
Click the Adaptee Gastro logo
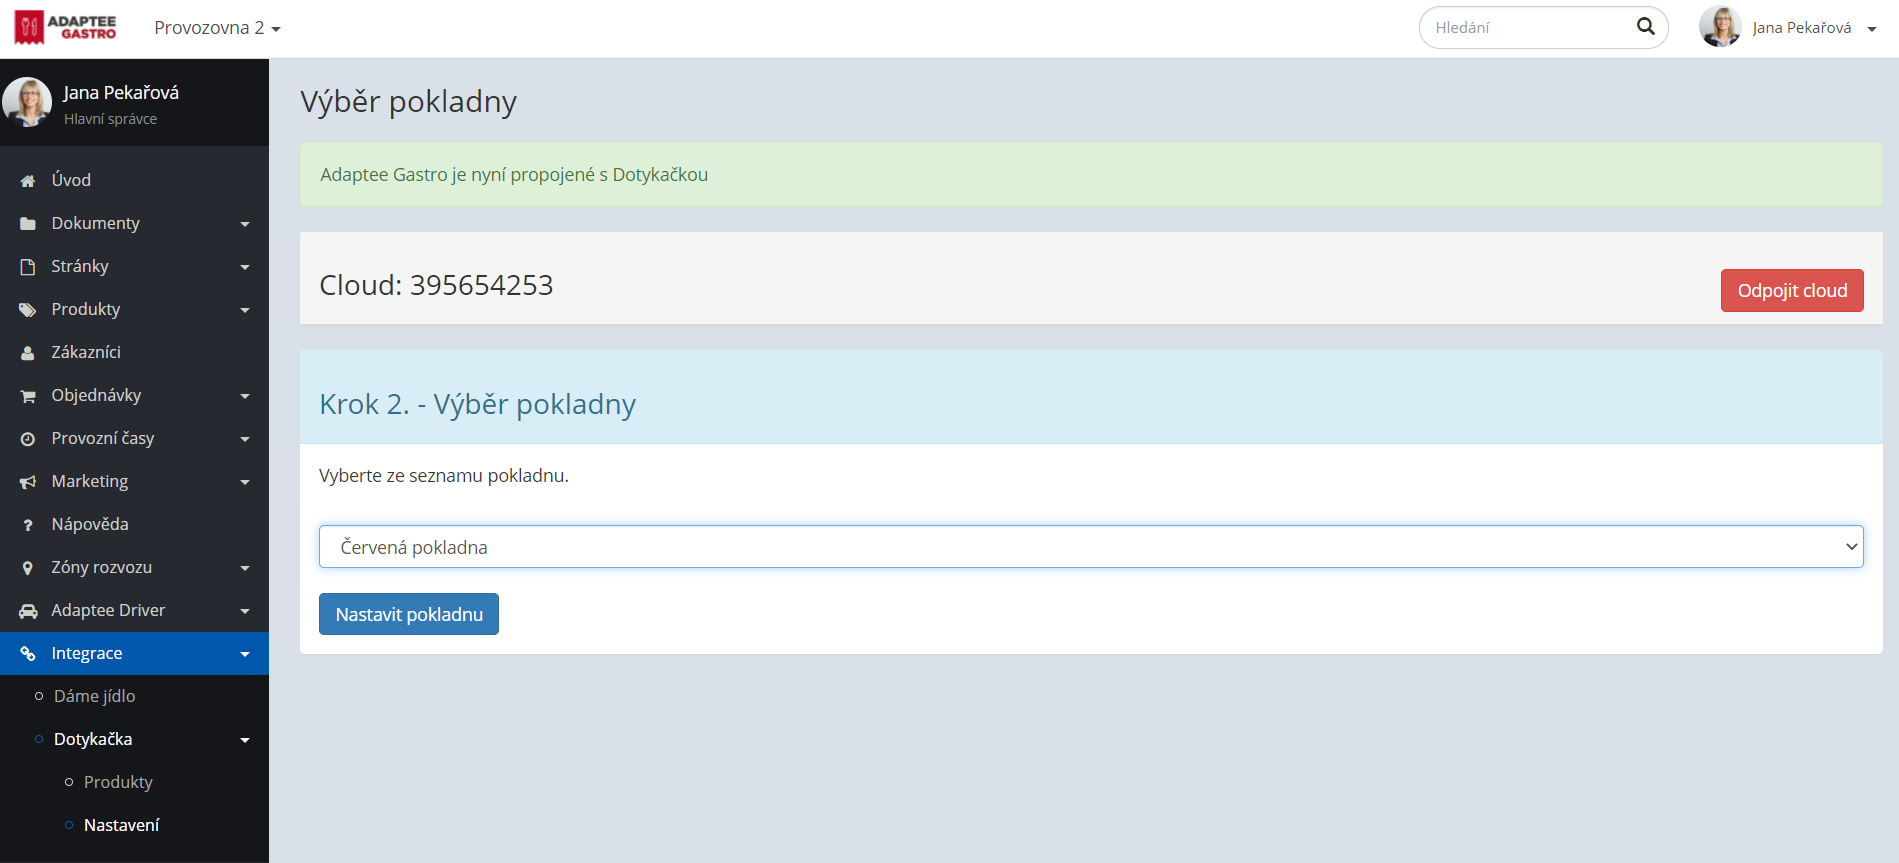[66, 28]
